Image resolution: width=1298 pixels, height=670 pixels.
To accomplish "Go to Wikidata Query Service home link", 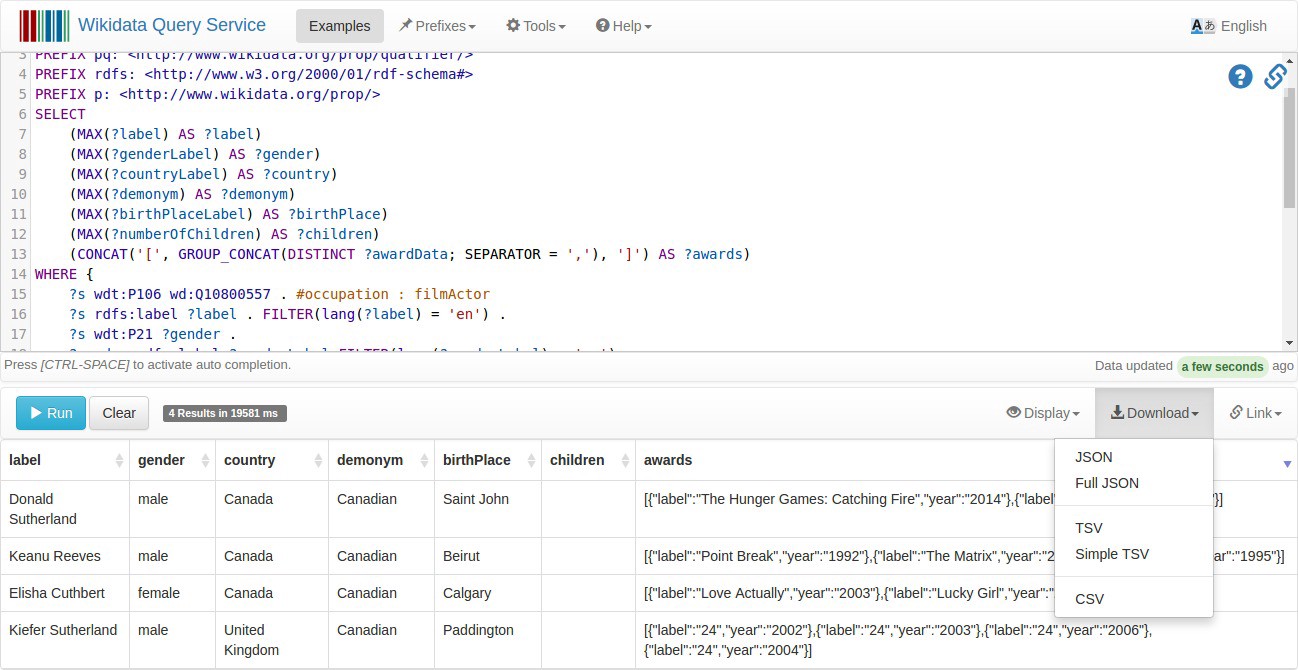I will tap(172, 26).
